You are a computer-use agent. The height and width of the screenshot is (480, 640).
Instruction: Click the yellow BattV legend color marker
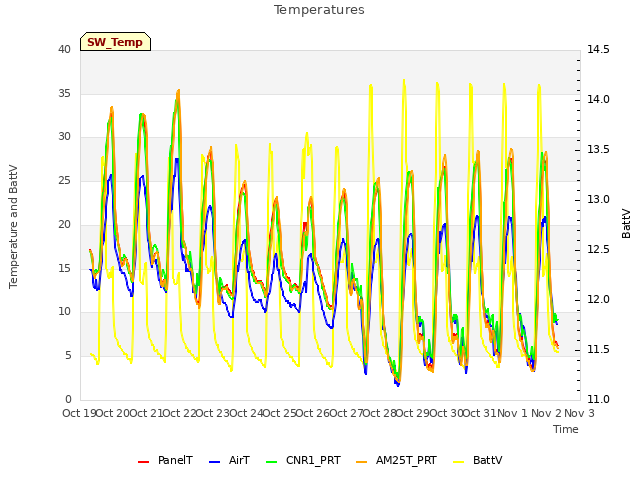tap(459, 462)
